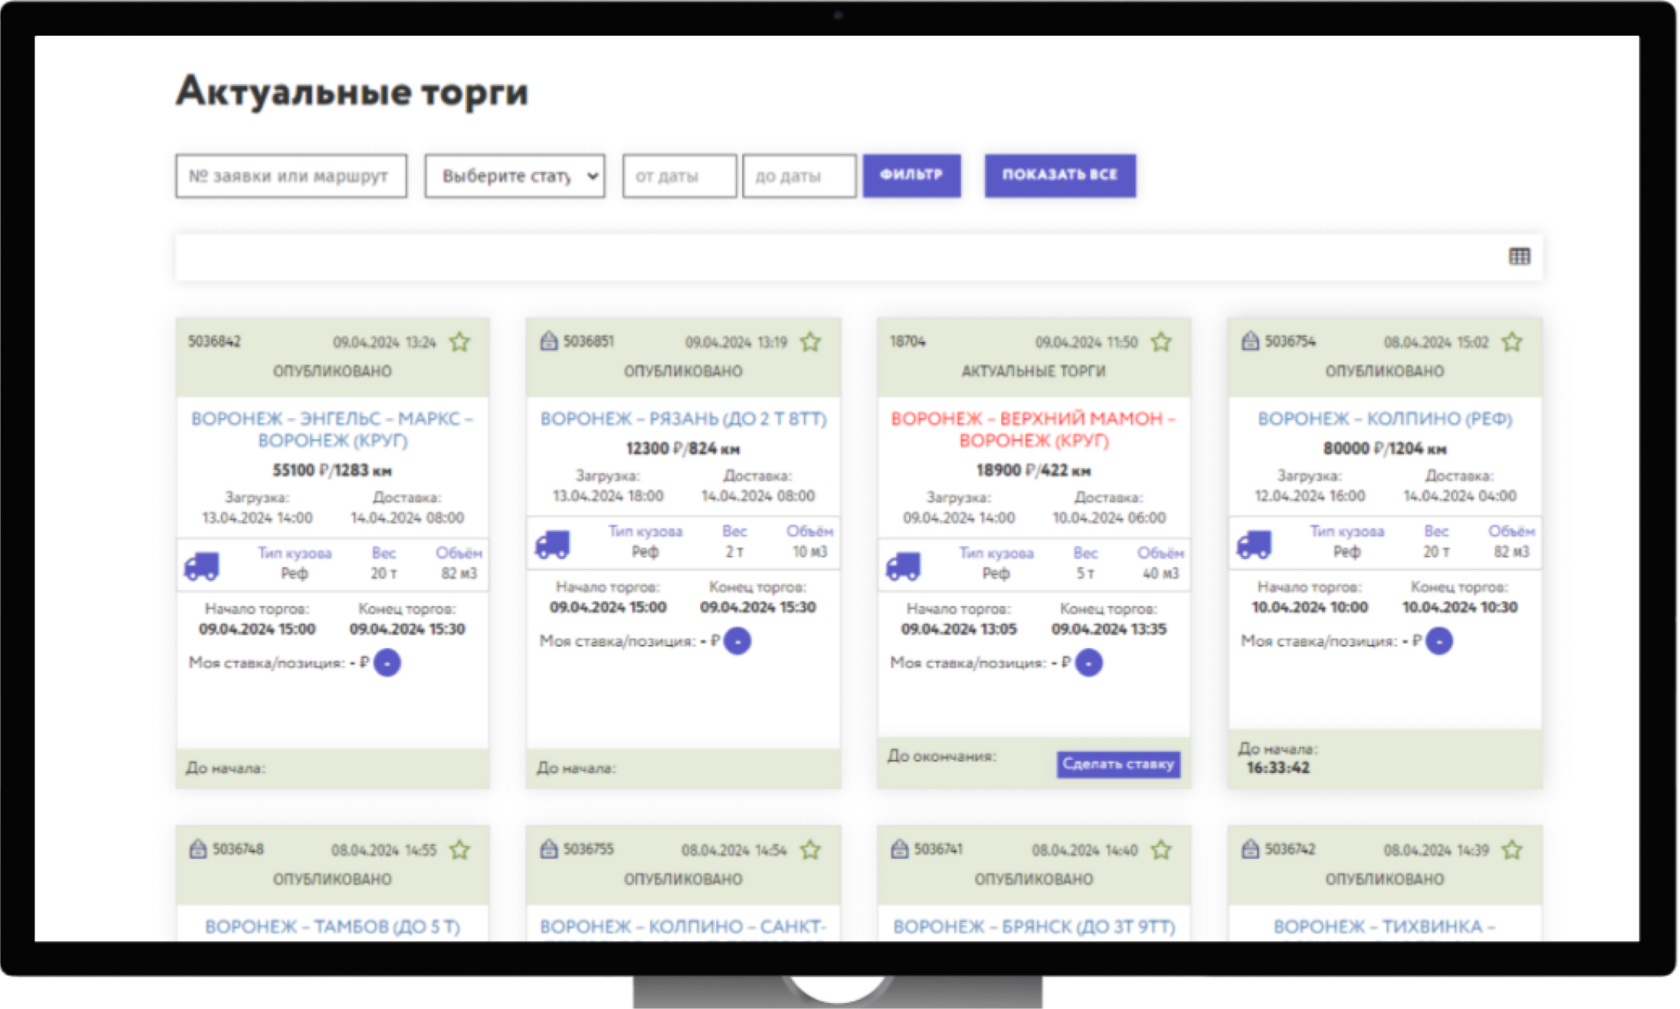Open route Воронеж – Колпино – Санкт-
This screenshot has height=1009, width=1680.
pos(683,927)
